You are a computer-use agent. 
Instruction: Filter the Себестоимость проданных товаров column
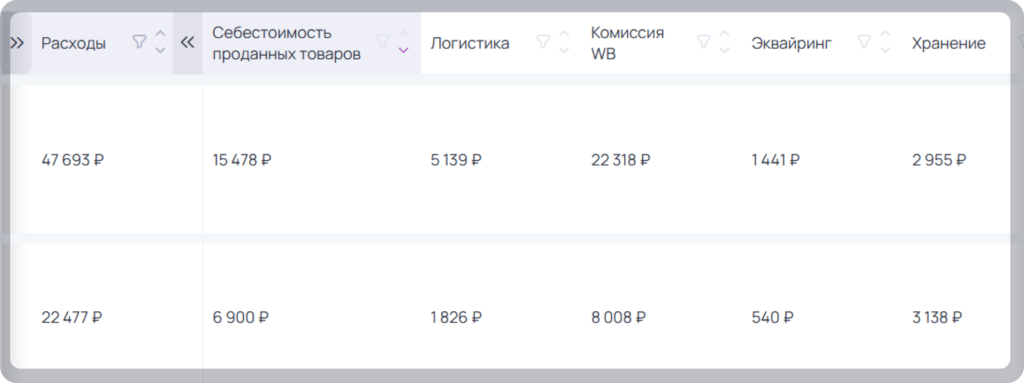[383, 42]
